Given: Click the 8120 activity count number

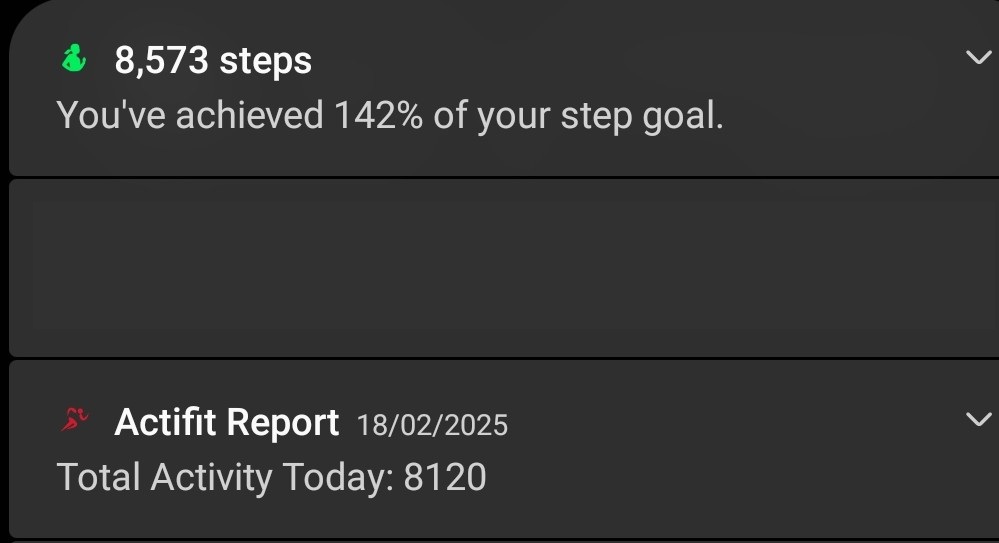Looking at the screenshot, I should (x=445, y=477).
